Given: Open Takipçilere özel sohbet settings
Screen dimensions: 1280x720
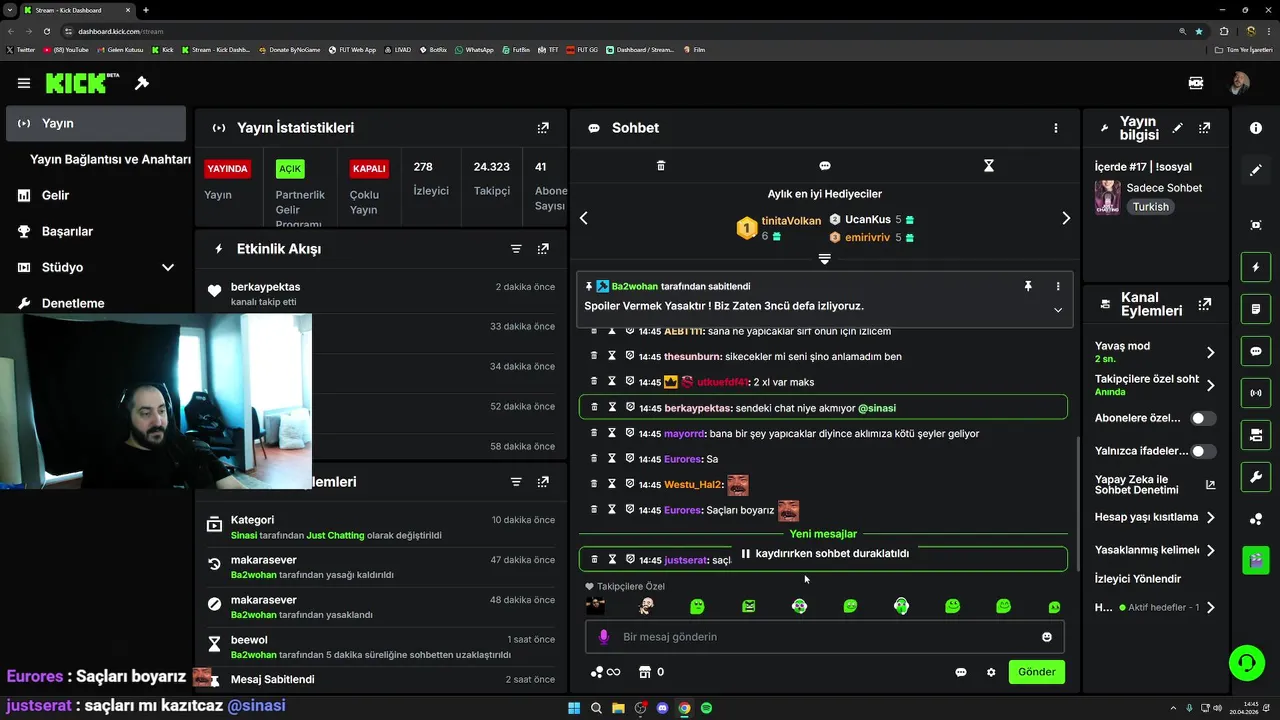Looking at the screenshot, I should pyautogui.click(x=1155, y=385).
